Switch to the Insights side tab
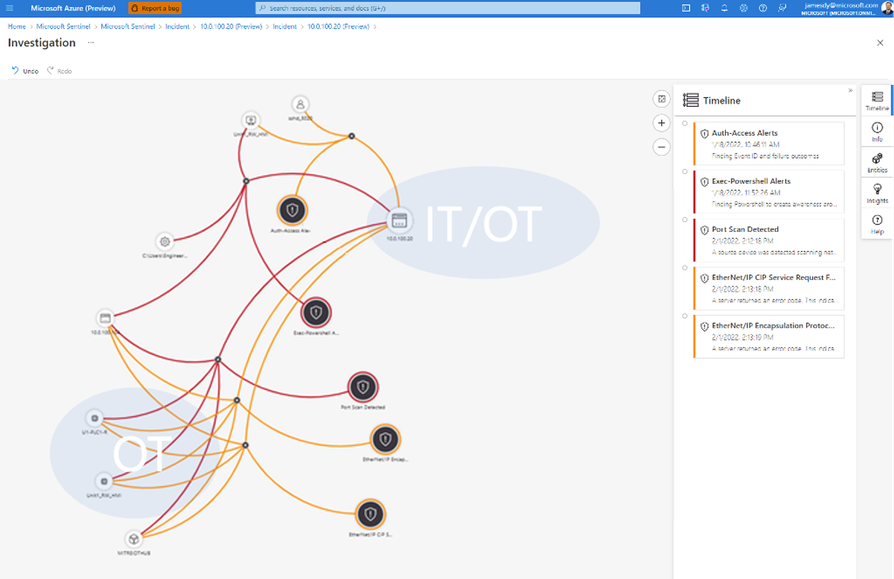The image size is (894, 579). [x=877, y=193]
